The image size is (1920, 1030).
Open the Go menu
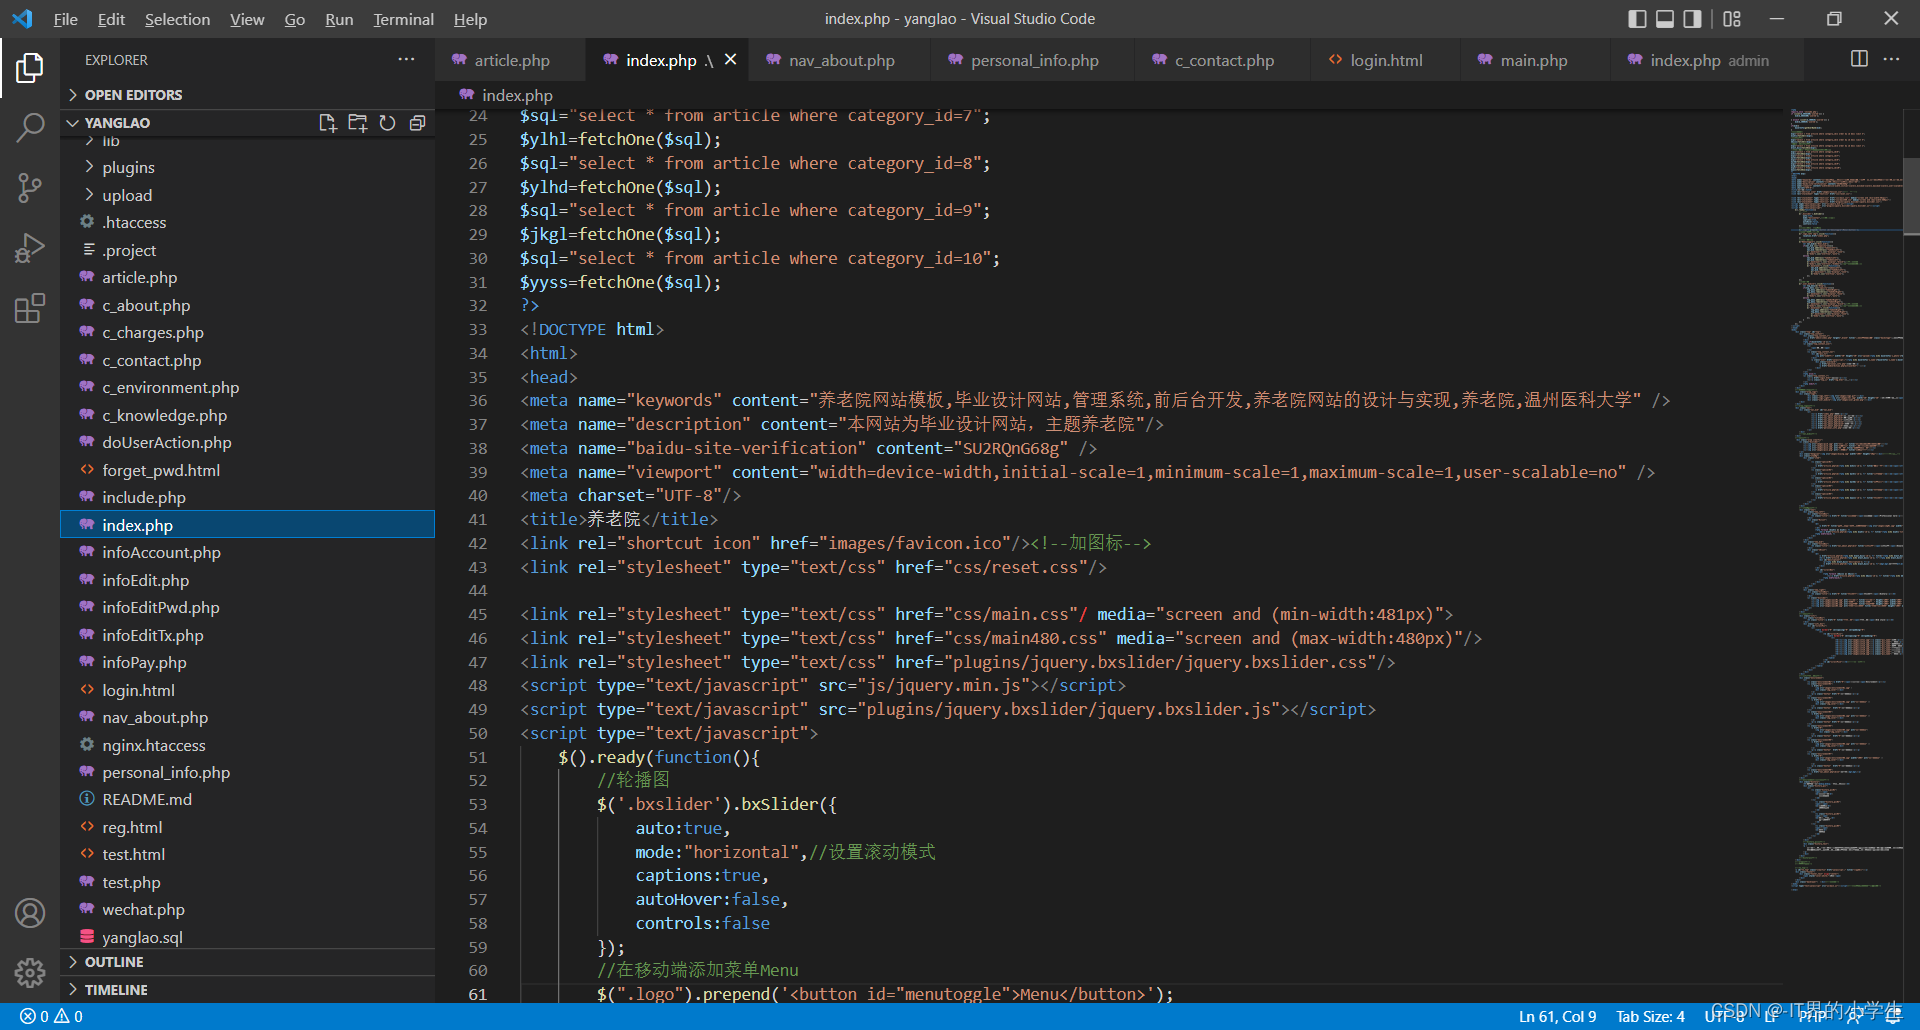pyautogui.click(x=294, y=19)
